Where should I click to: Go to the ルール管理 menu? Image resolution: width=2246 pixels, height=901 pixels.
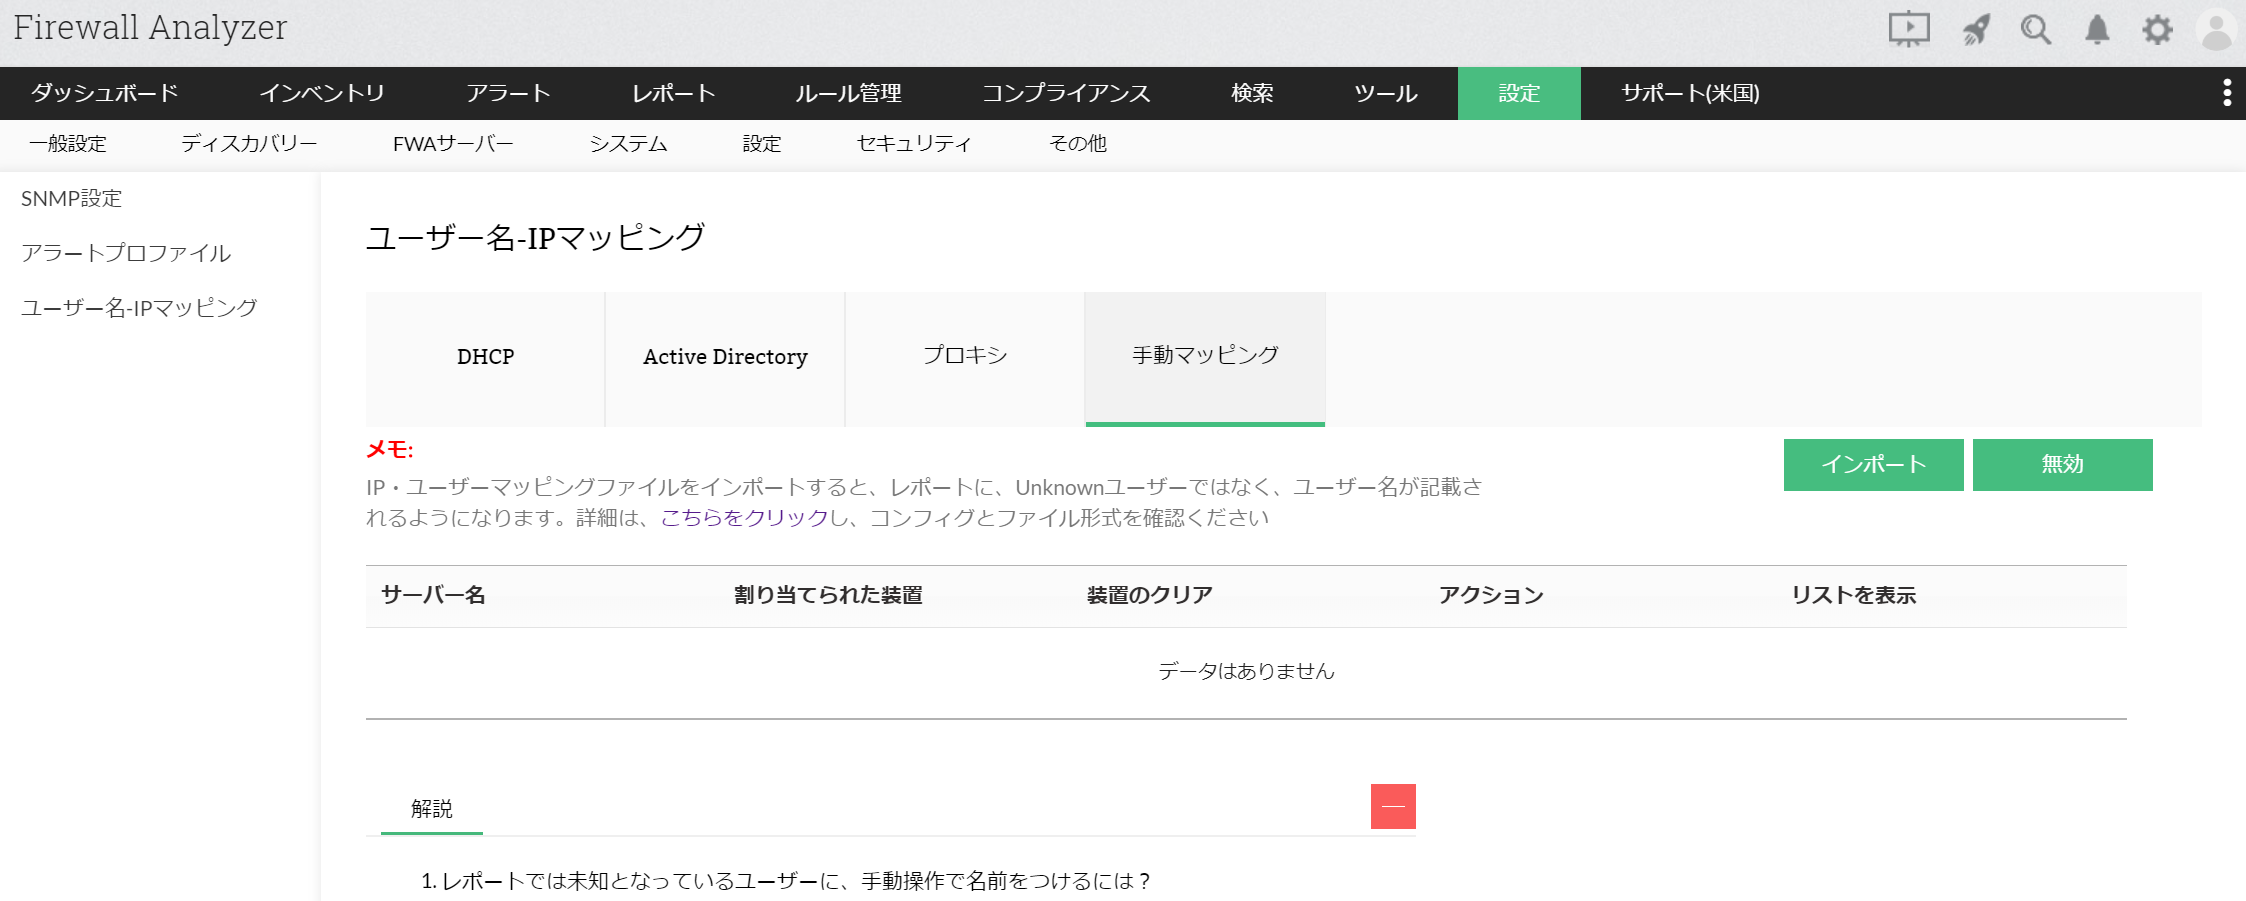(848, 93)
